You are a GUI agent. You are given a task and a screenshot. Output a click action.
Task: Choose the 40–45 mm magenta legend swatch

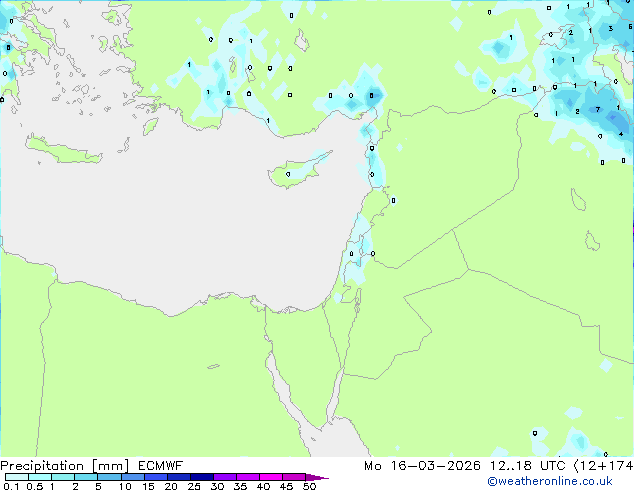[271, 477]
